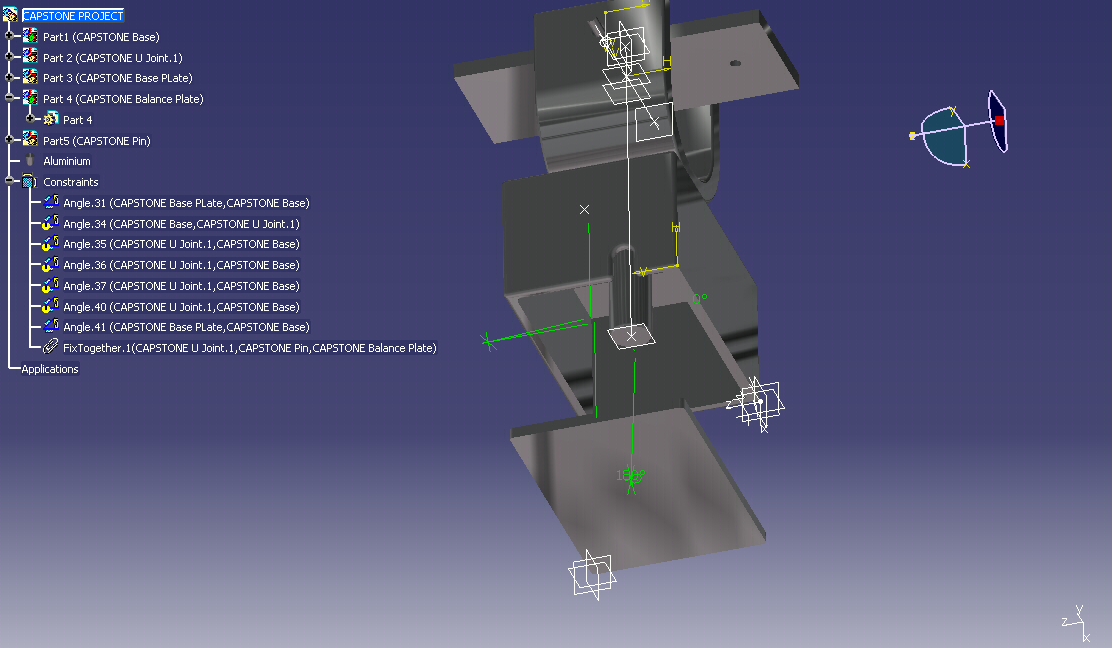Click the red compass manipulation handle

tap(999, 120)
